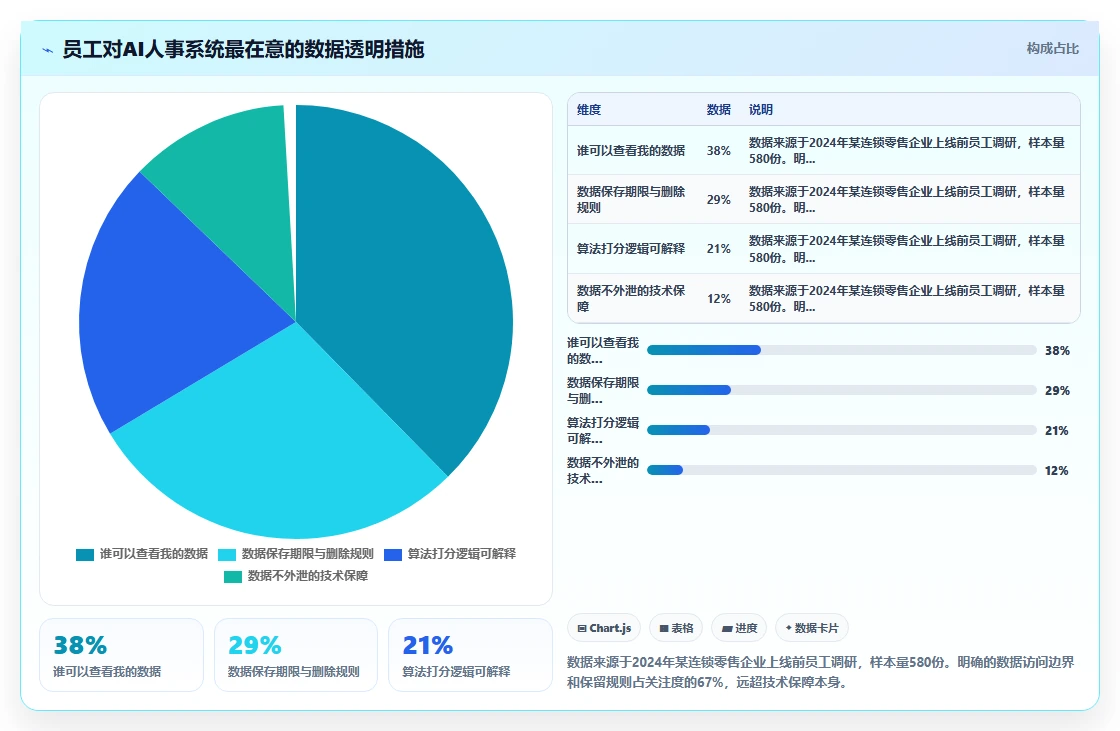Select the 表格 chip
Image resolution: width=1120 pixels, height=731 pixels.
coord(676,628)
